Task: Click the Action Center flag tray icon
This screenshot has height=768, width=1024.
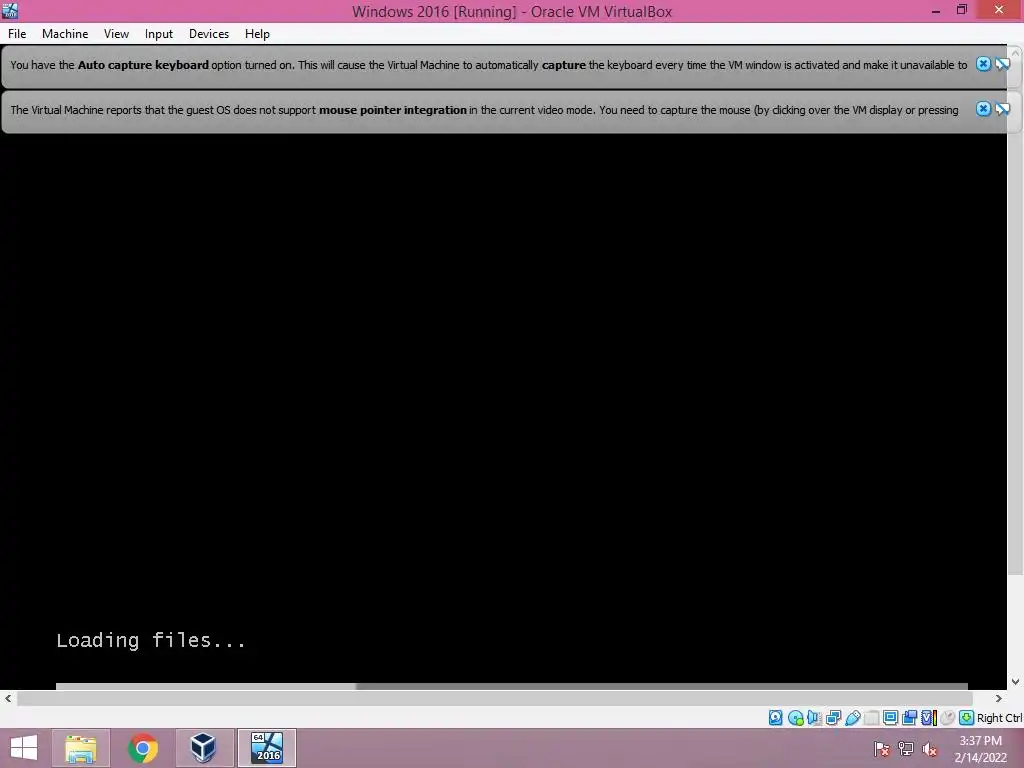Action: (882, 749)
